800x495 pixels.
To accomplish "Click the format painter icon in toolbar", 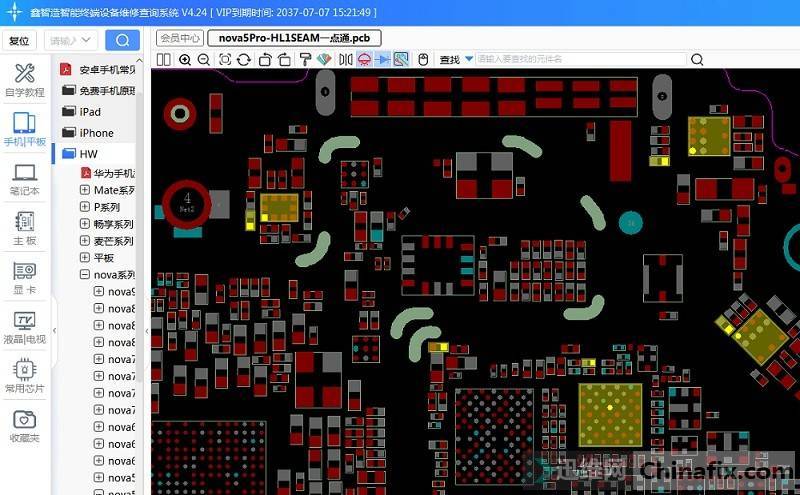I will click(x=305, y=60).
